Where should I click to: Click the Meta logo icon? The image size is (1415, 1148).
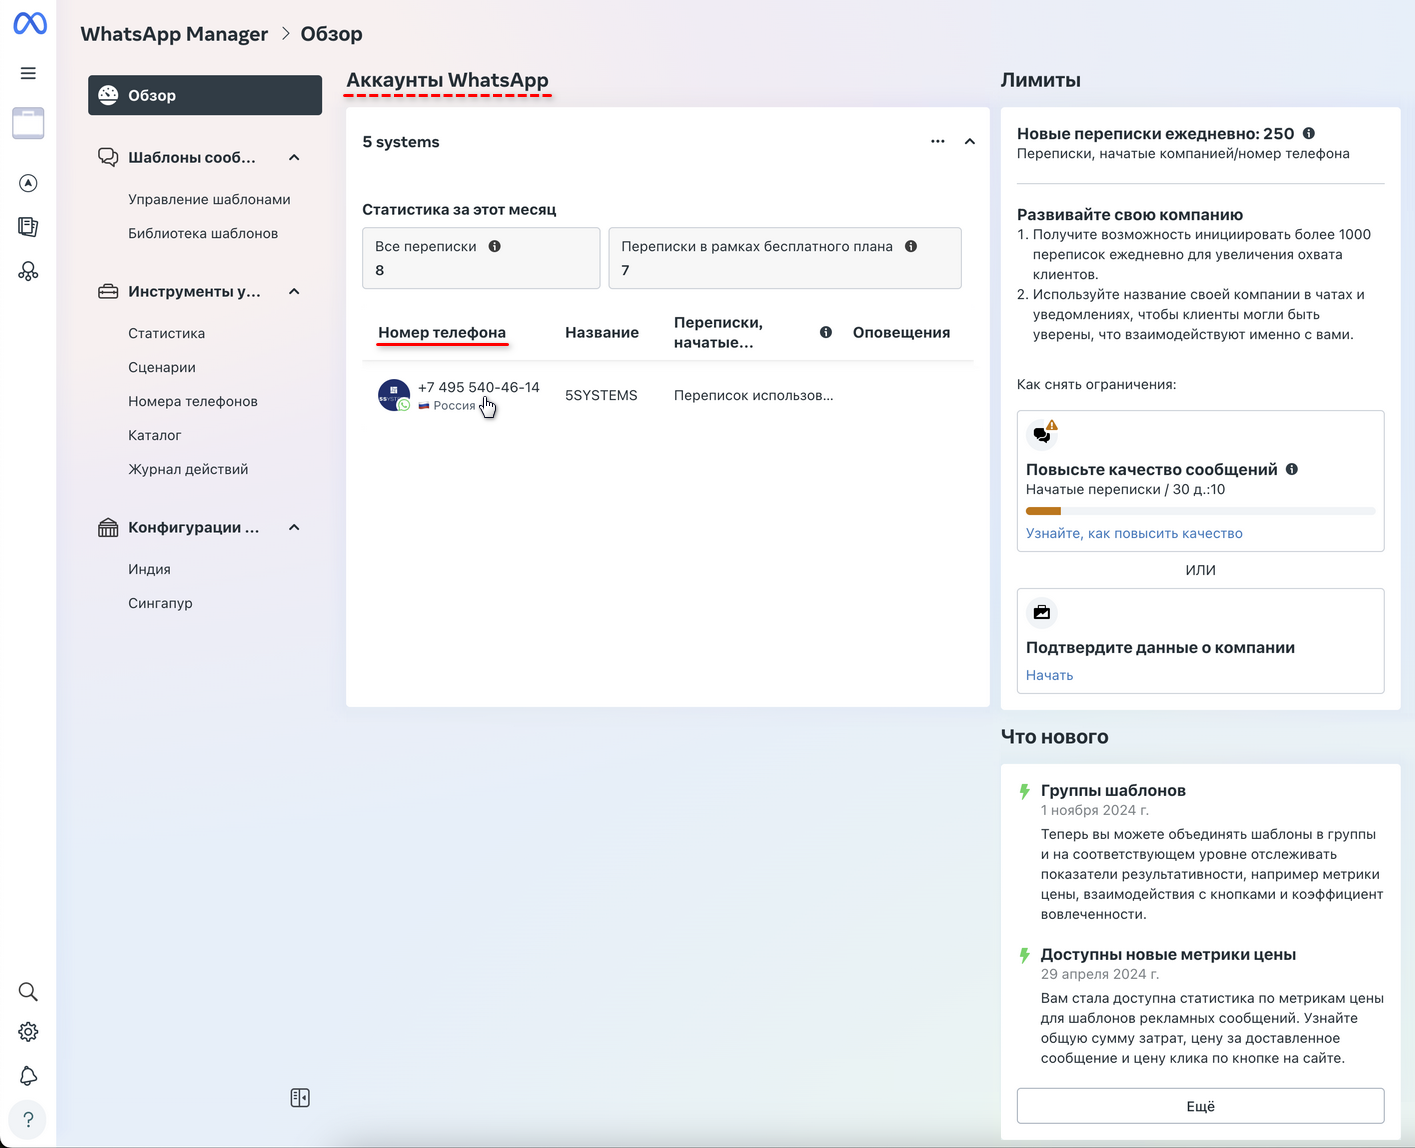(x=29, y=22)
